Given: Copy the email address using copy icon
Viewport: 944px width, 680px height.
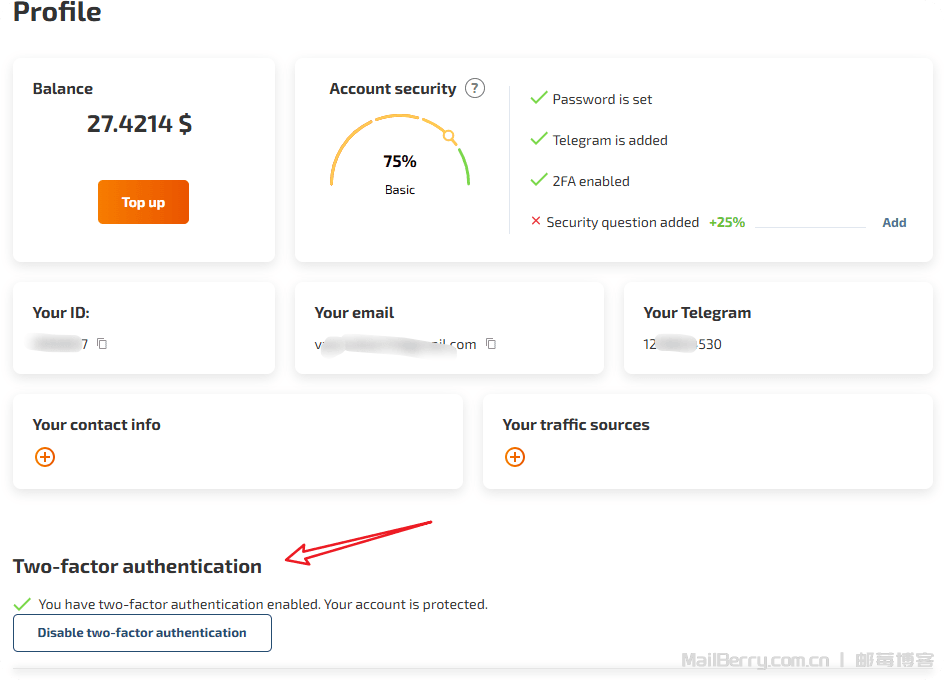Looking at the screenshot, I should point(491,344).
